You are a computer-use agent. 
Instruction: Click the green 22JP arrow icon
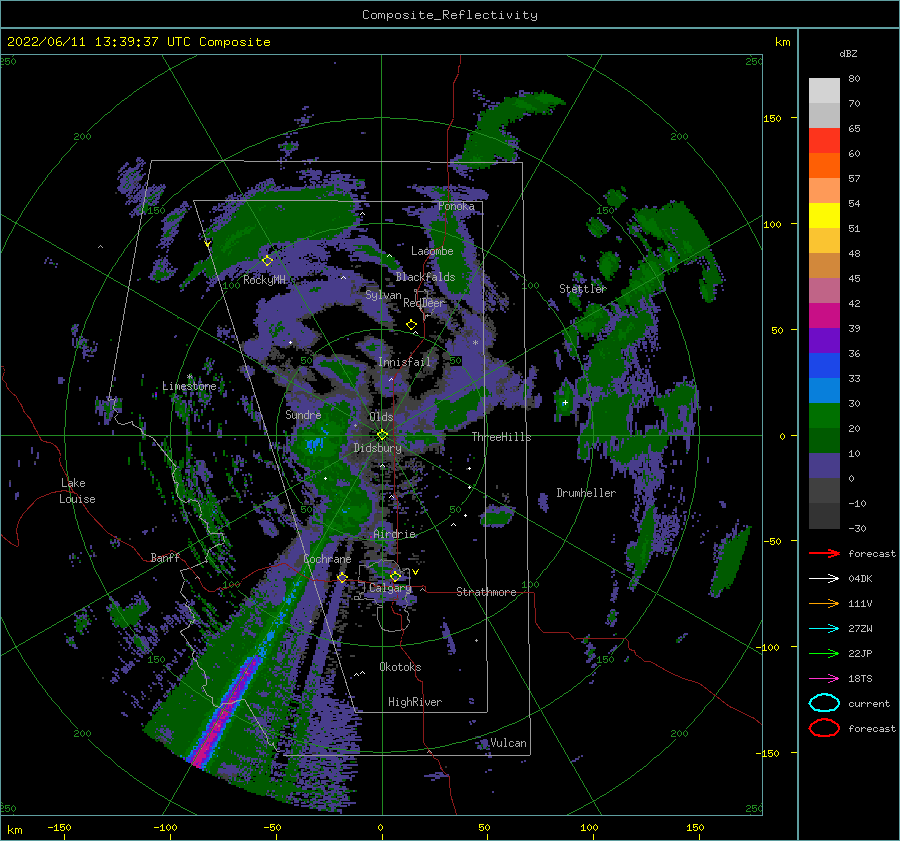pyautogui.click(x=824, y=653)
